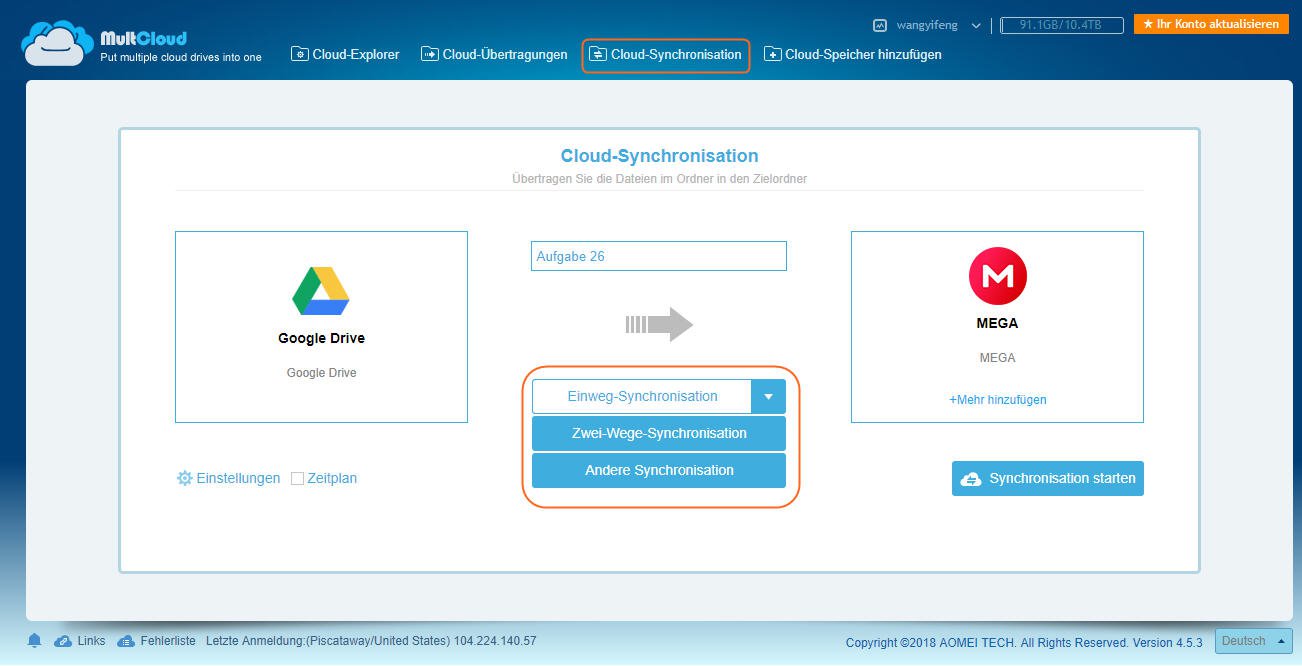Open Cloud-Speicher hinzufügen
This screenshot has width=1302, height=666.
[853, 54]
